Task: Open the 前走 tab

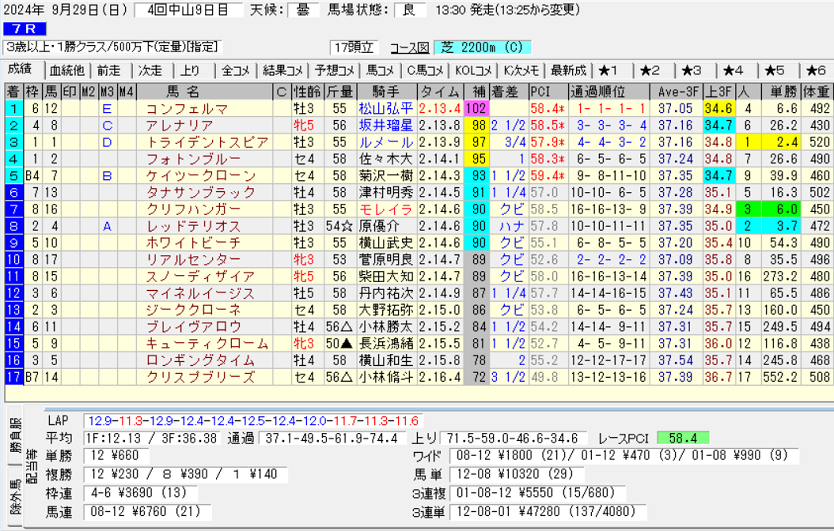Action: tap(108, 70)
